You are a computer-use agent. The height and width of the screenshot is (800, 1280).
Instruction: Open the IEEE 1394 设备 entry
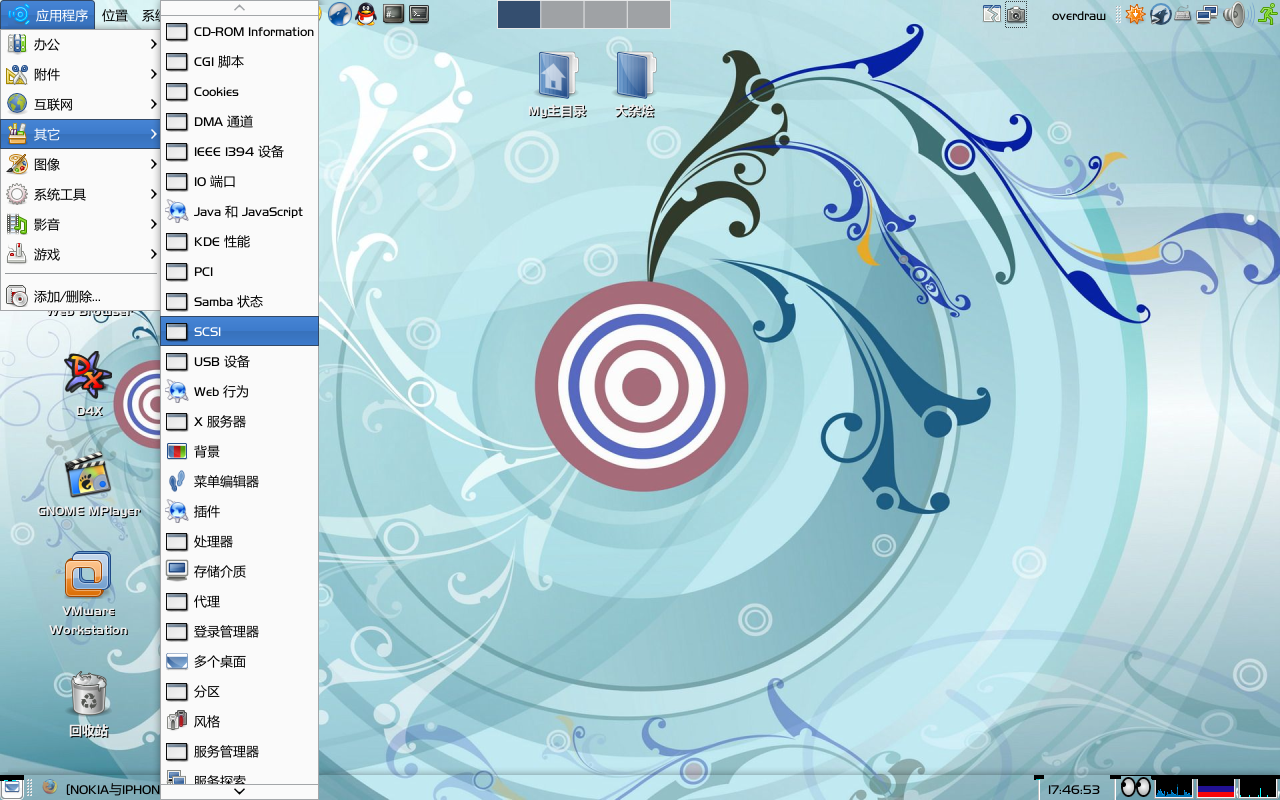[x=239, y=151]
